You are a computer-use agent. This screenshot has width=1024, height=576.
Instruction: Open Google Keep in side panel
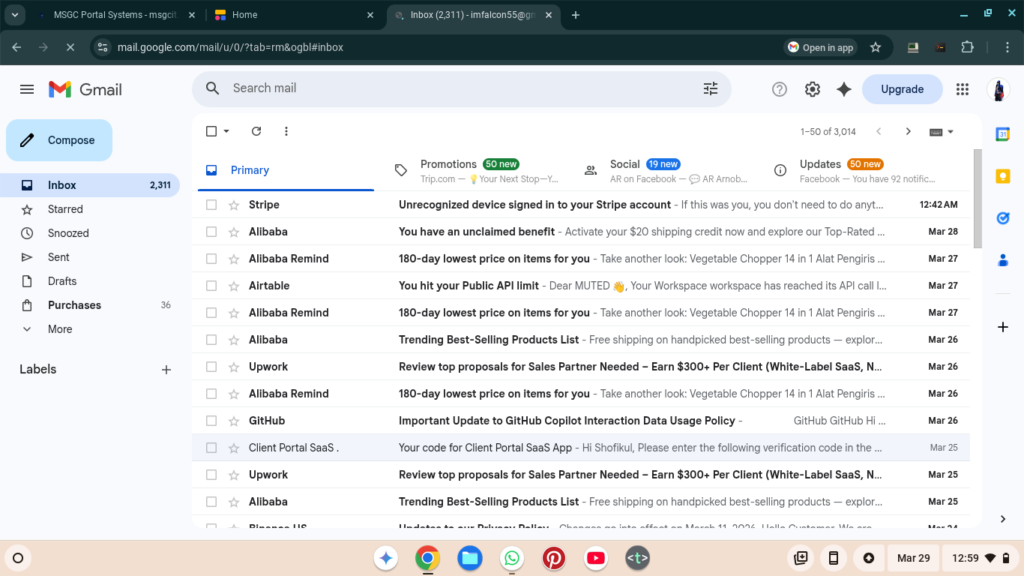1003,176
